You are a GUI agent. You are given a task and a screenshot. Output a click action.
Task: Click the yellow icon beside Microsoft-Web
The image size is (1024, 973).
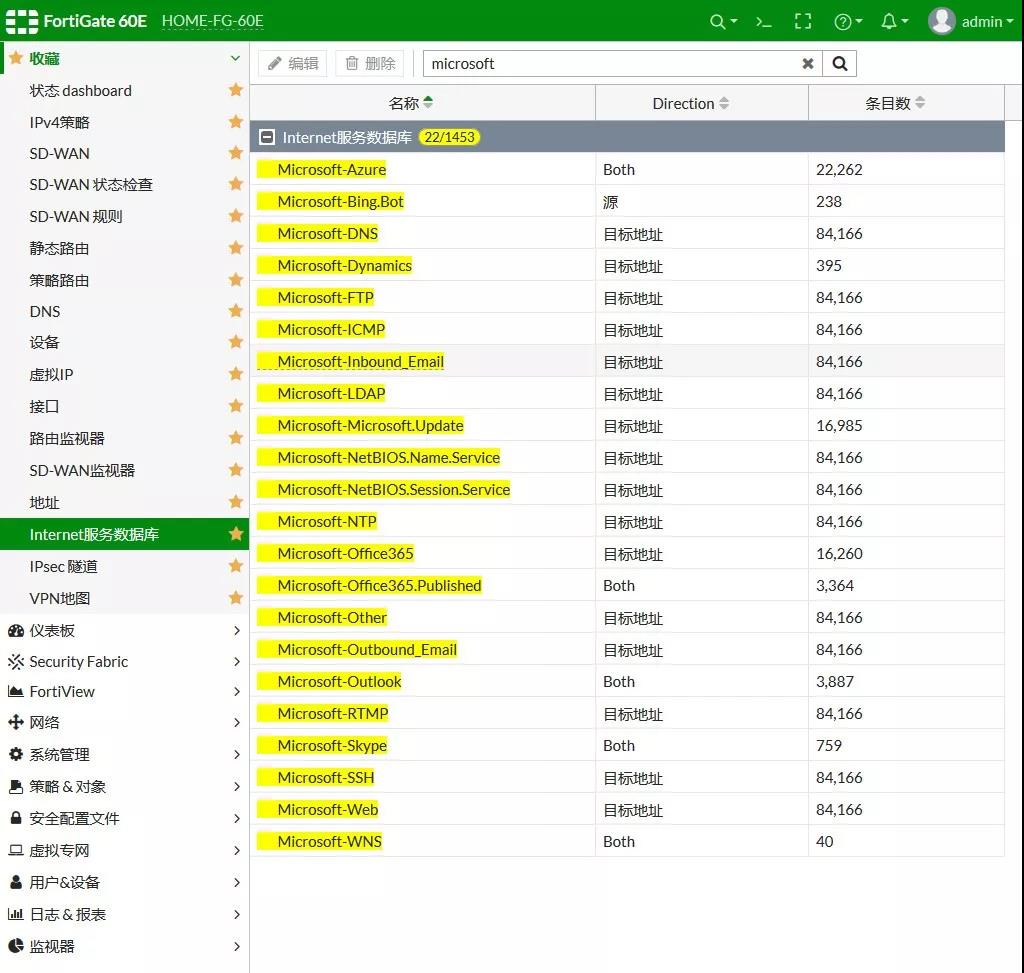point(266,809)
